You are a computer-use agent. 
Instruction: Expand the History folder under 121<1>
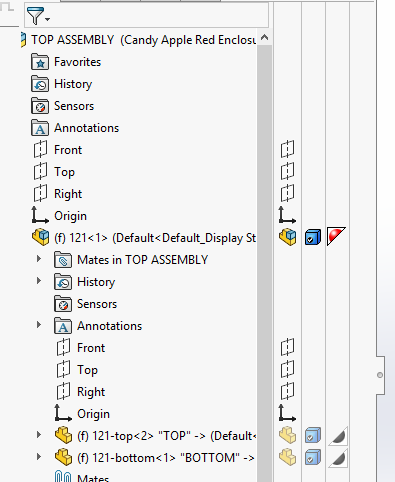coord(39,281)
